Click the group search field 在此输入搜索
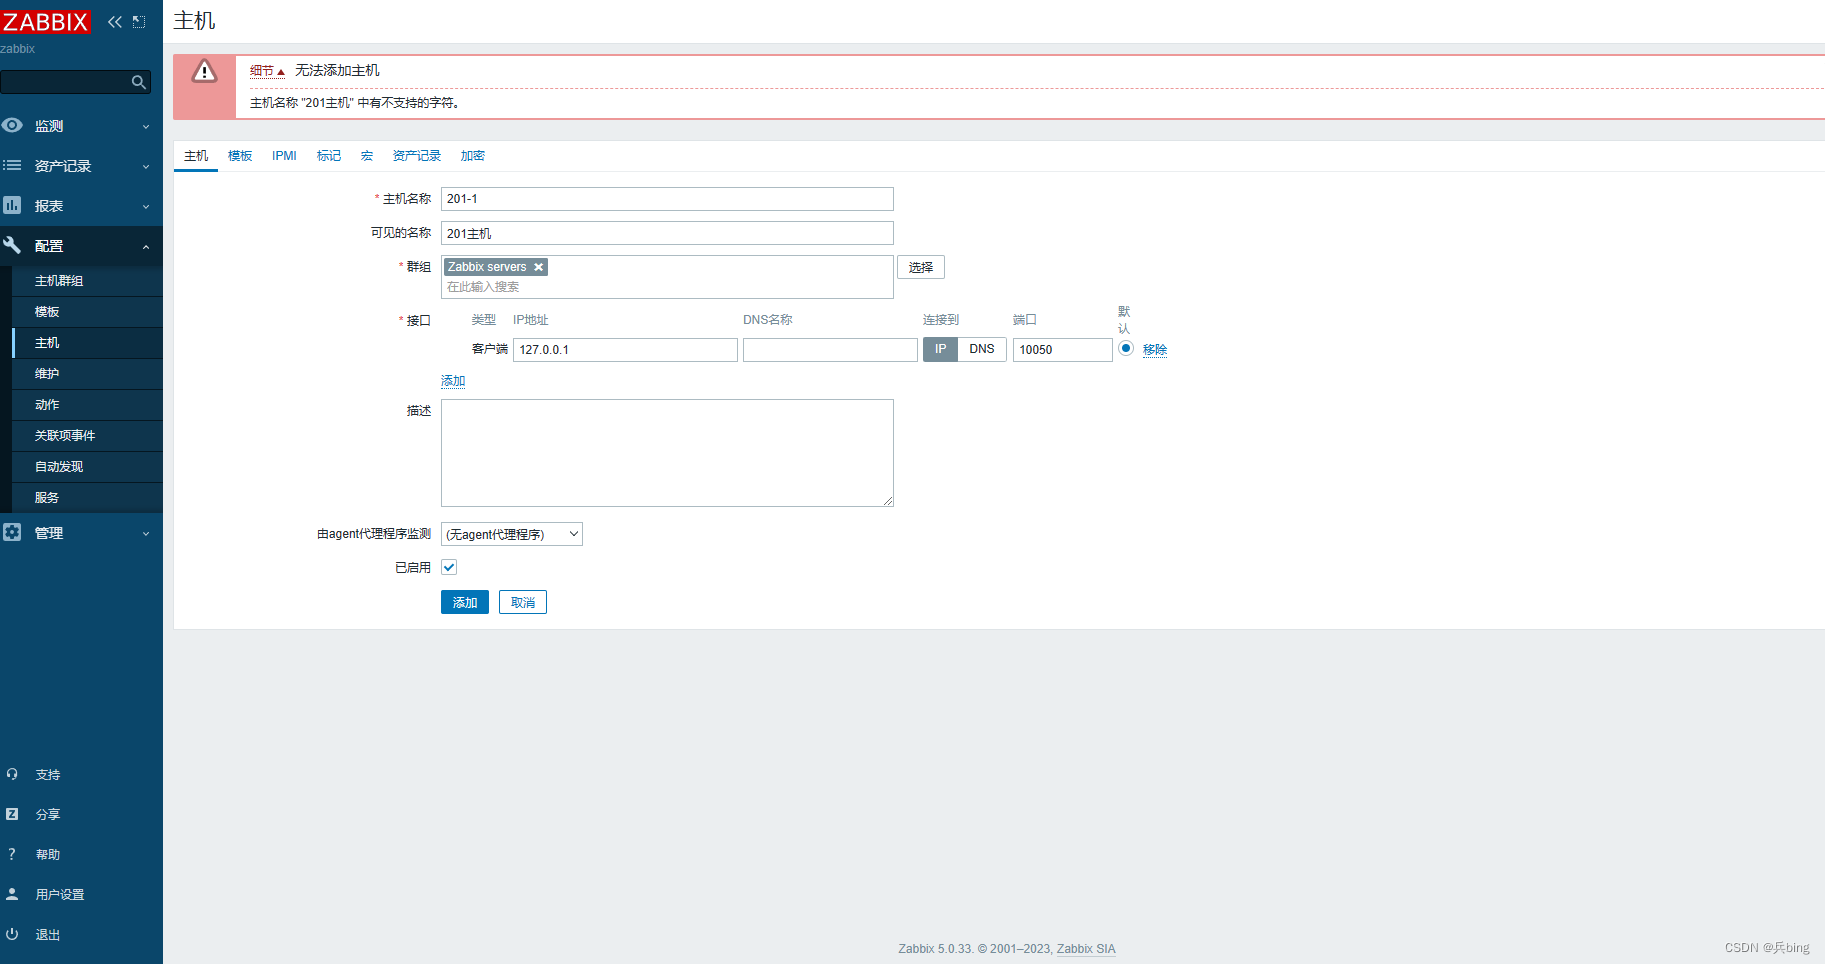1825x964 pixels. pos(667,287)
